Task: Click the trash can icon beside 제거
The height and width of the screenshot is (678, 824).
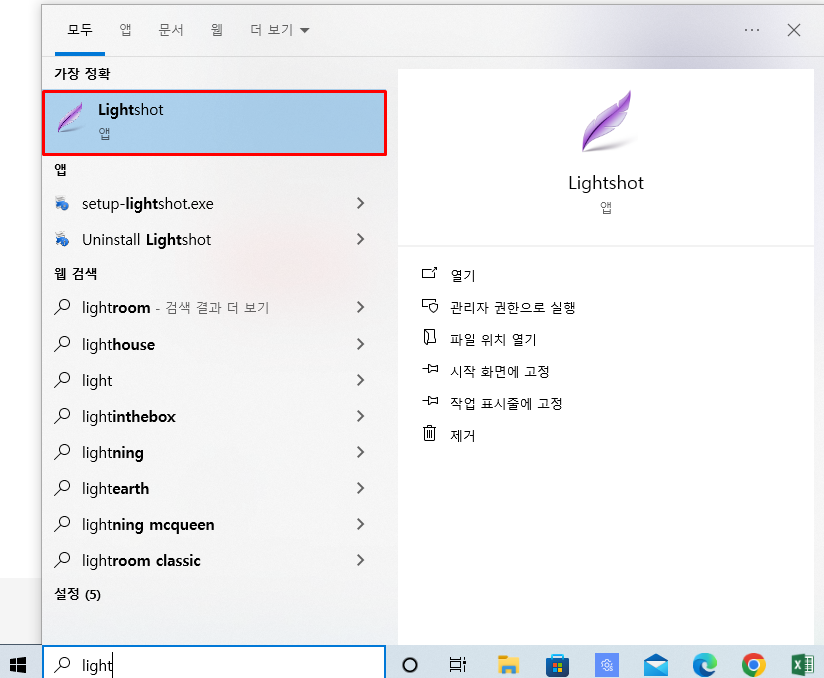Action: [429, 433]
